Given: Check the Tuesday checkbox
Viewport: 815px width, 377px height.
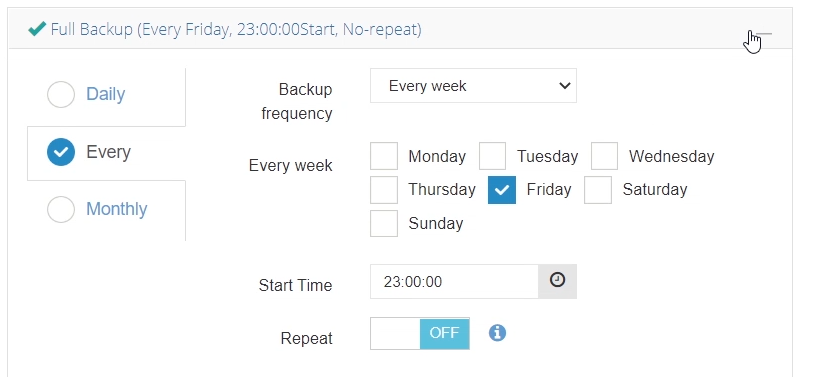Looking at the screenshot, I should 492,156.
